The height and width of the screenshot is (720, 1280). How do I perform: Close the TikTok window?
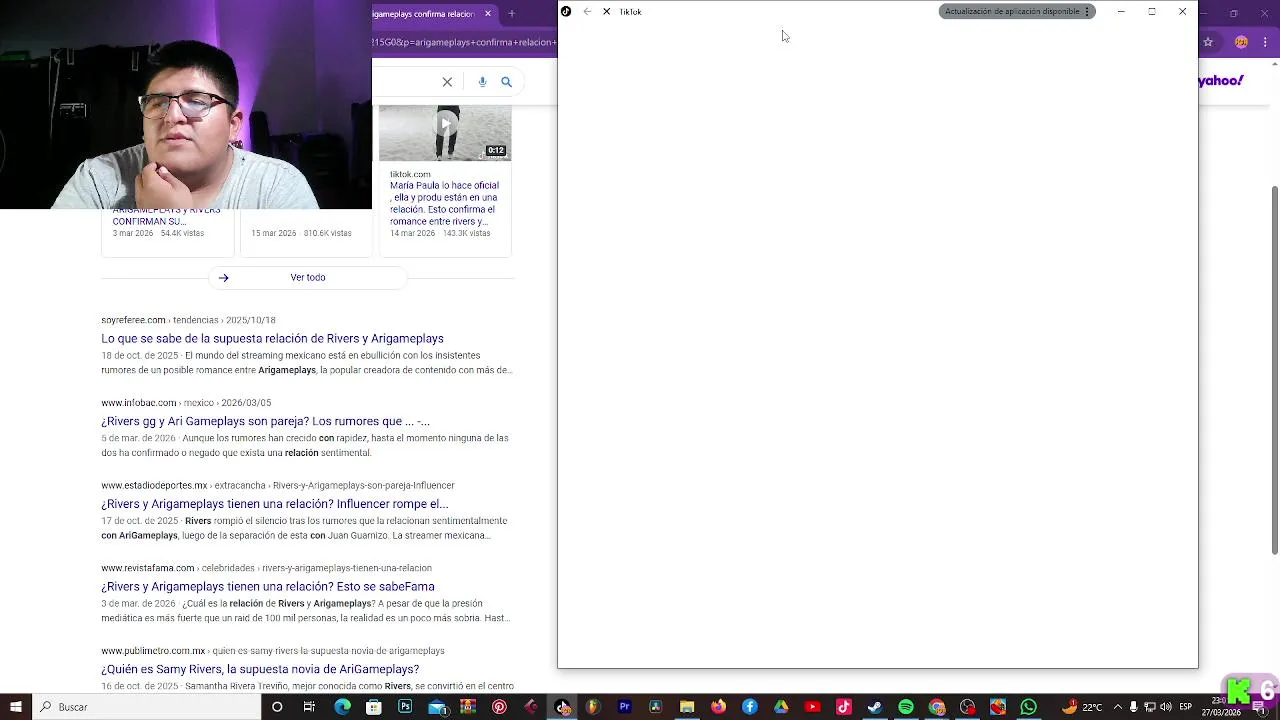coord(1182,12)
